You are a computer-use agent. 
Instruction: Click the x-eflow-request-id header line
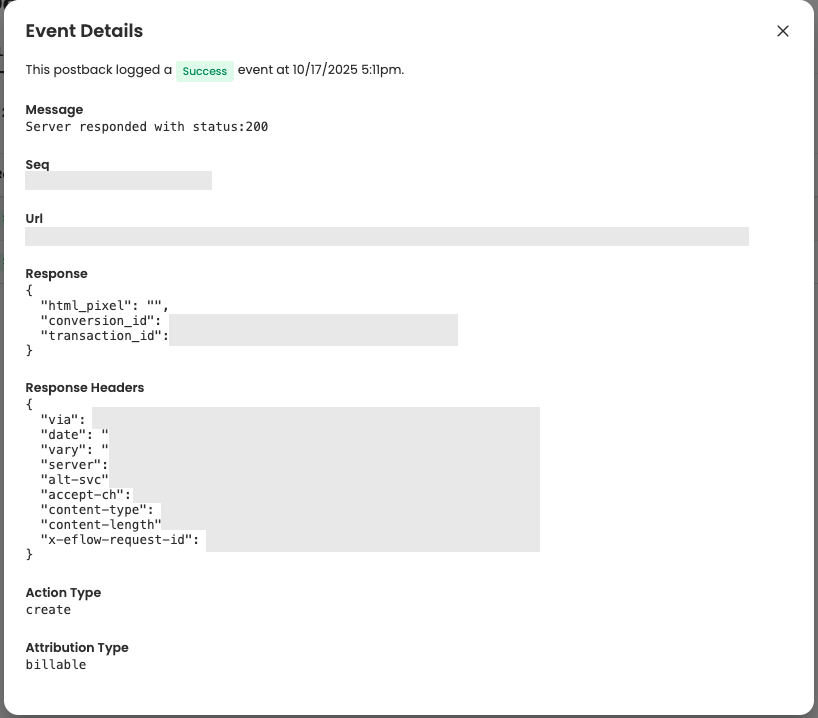(120, 539)
